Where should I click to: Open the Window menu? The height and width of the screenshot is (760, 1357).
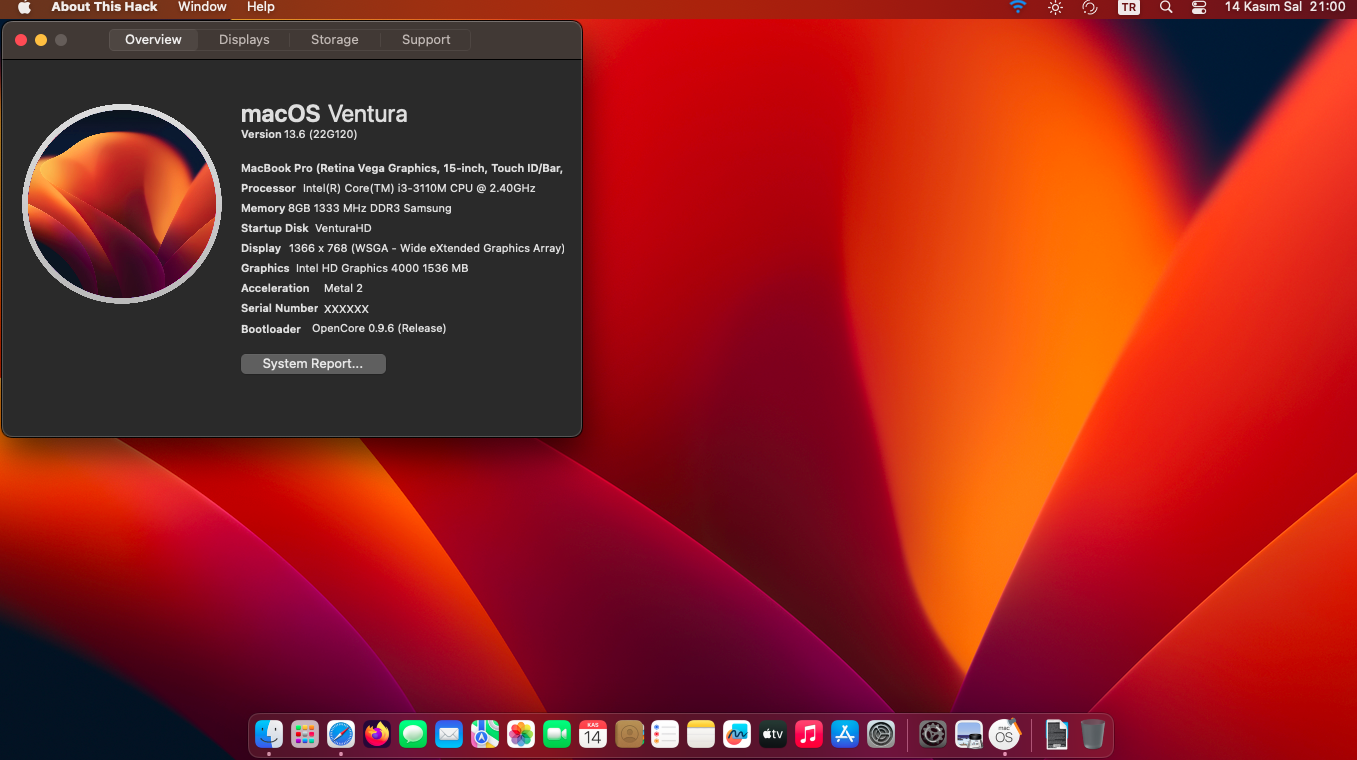[x=202, y=7]
